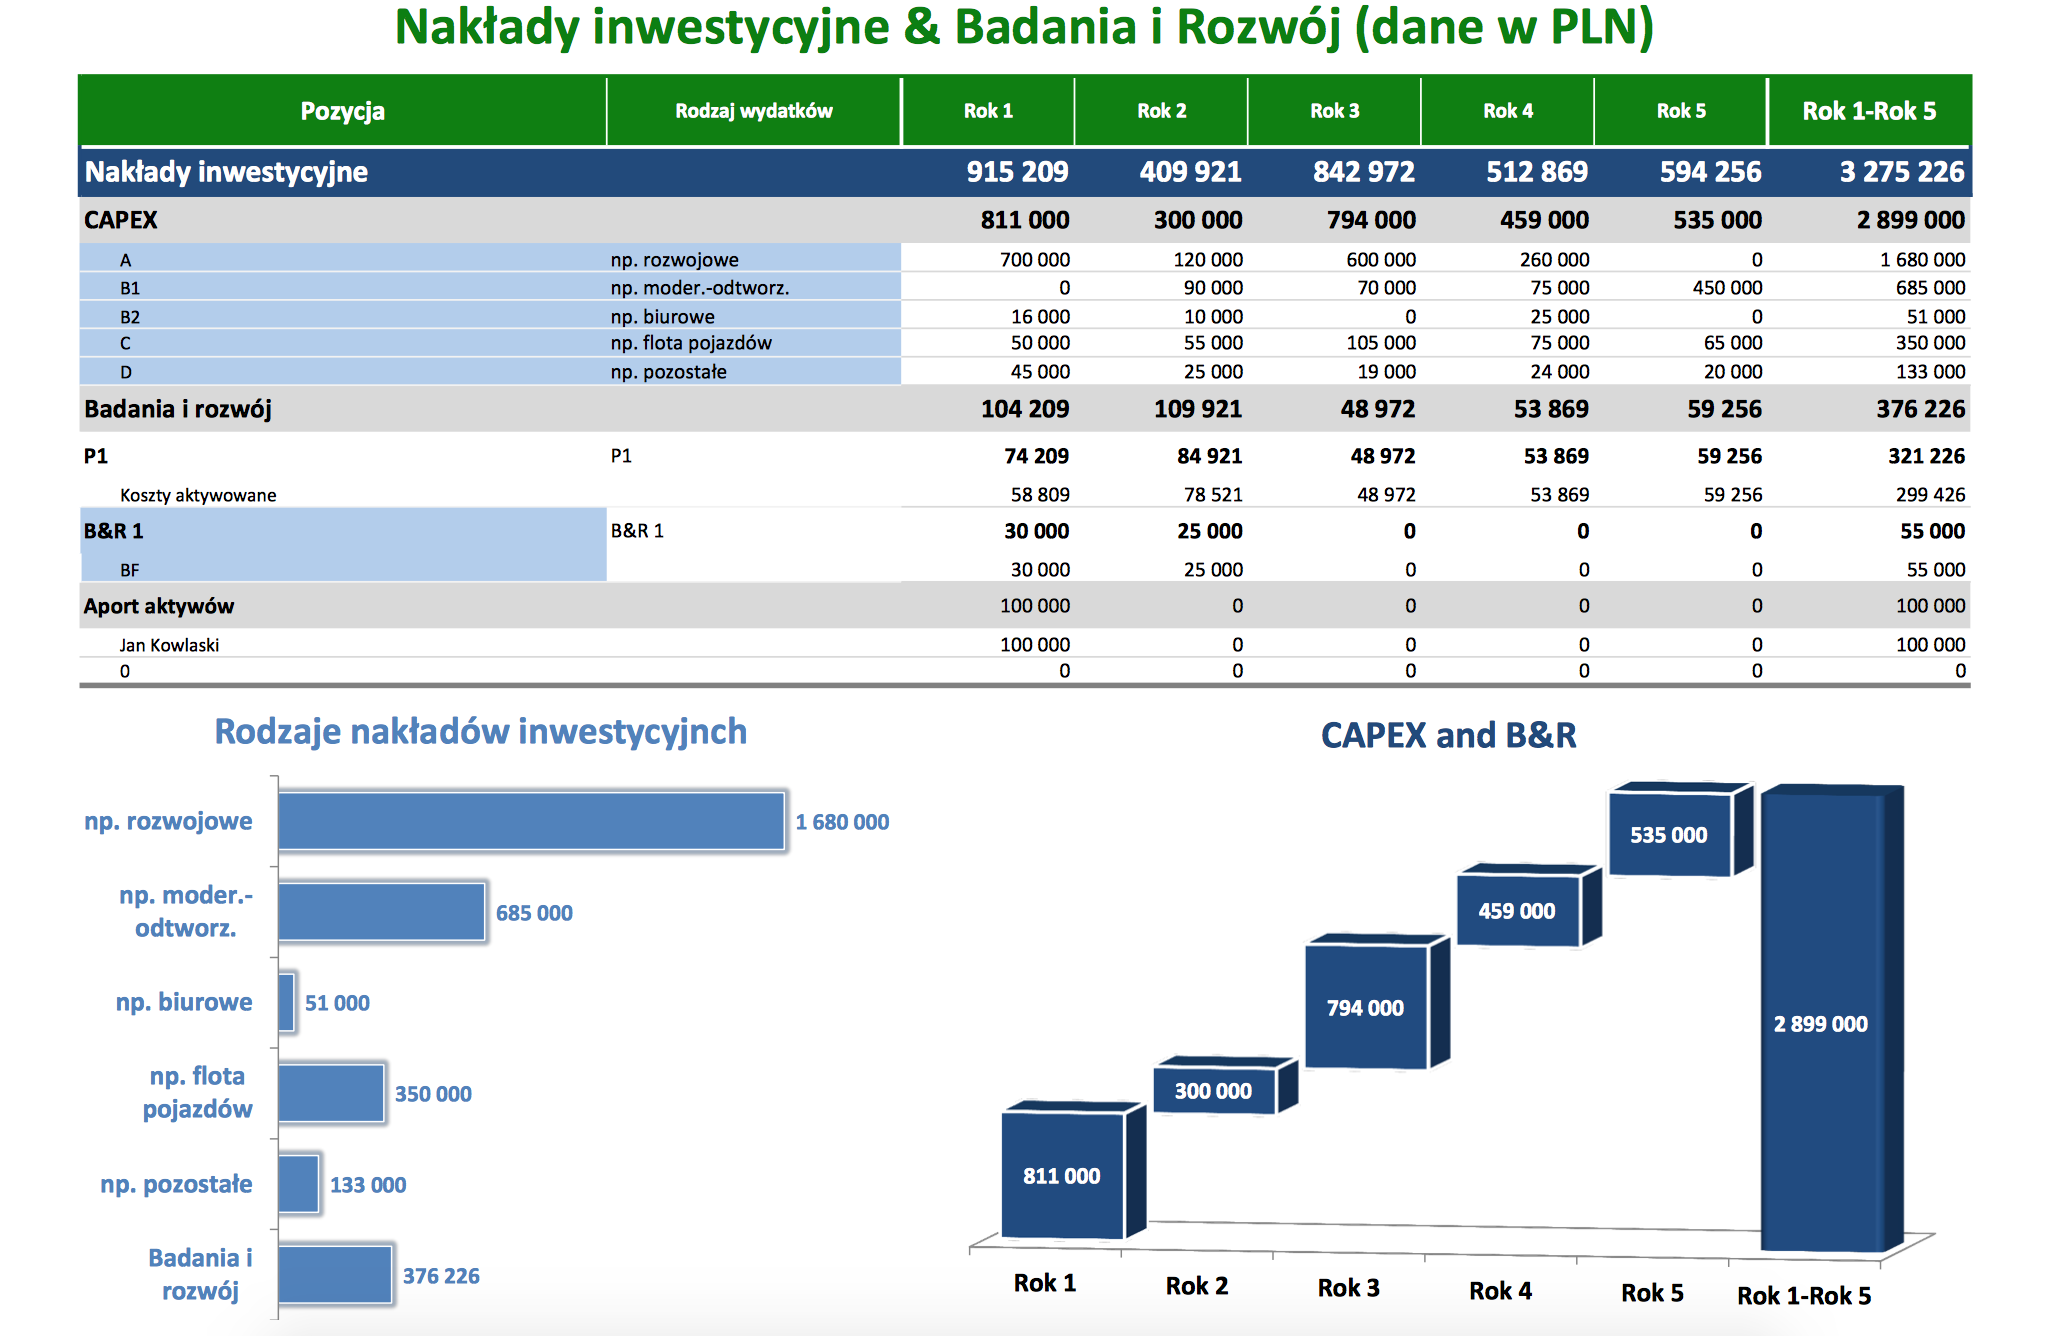Select the 'Rok 3' column header
This screenshot has height=1336, width=2046.
[x=1334, y=111]
